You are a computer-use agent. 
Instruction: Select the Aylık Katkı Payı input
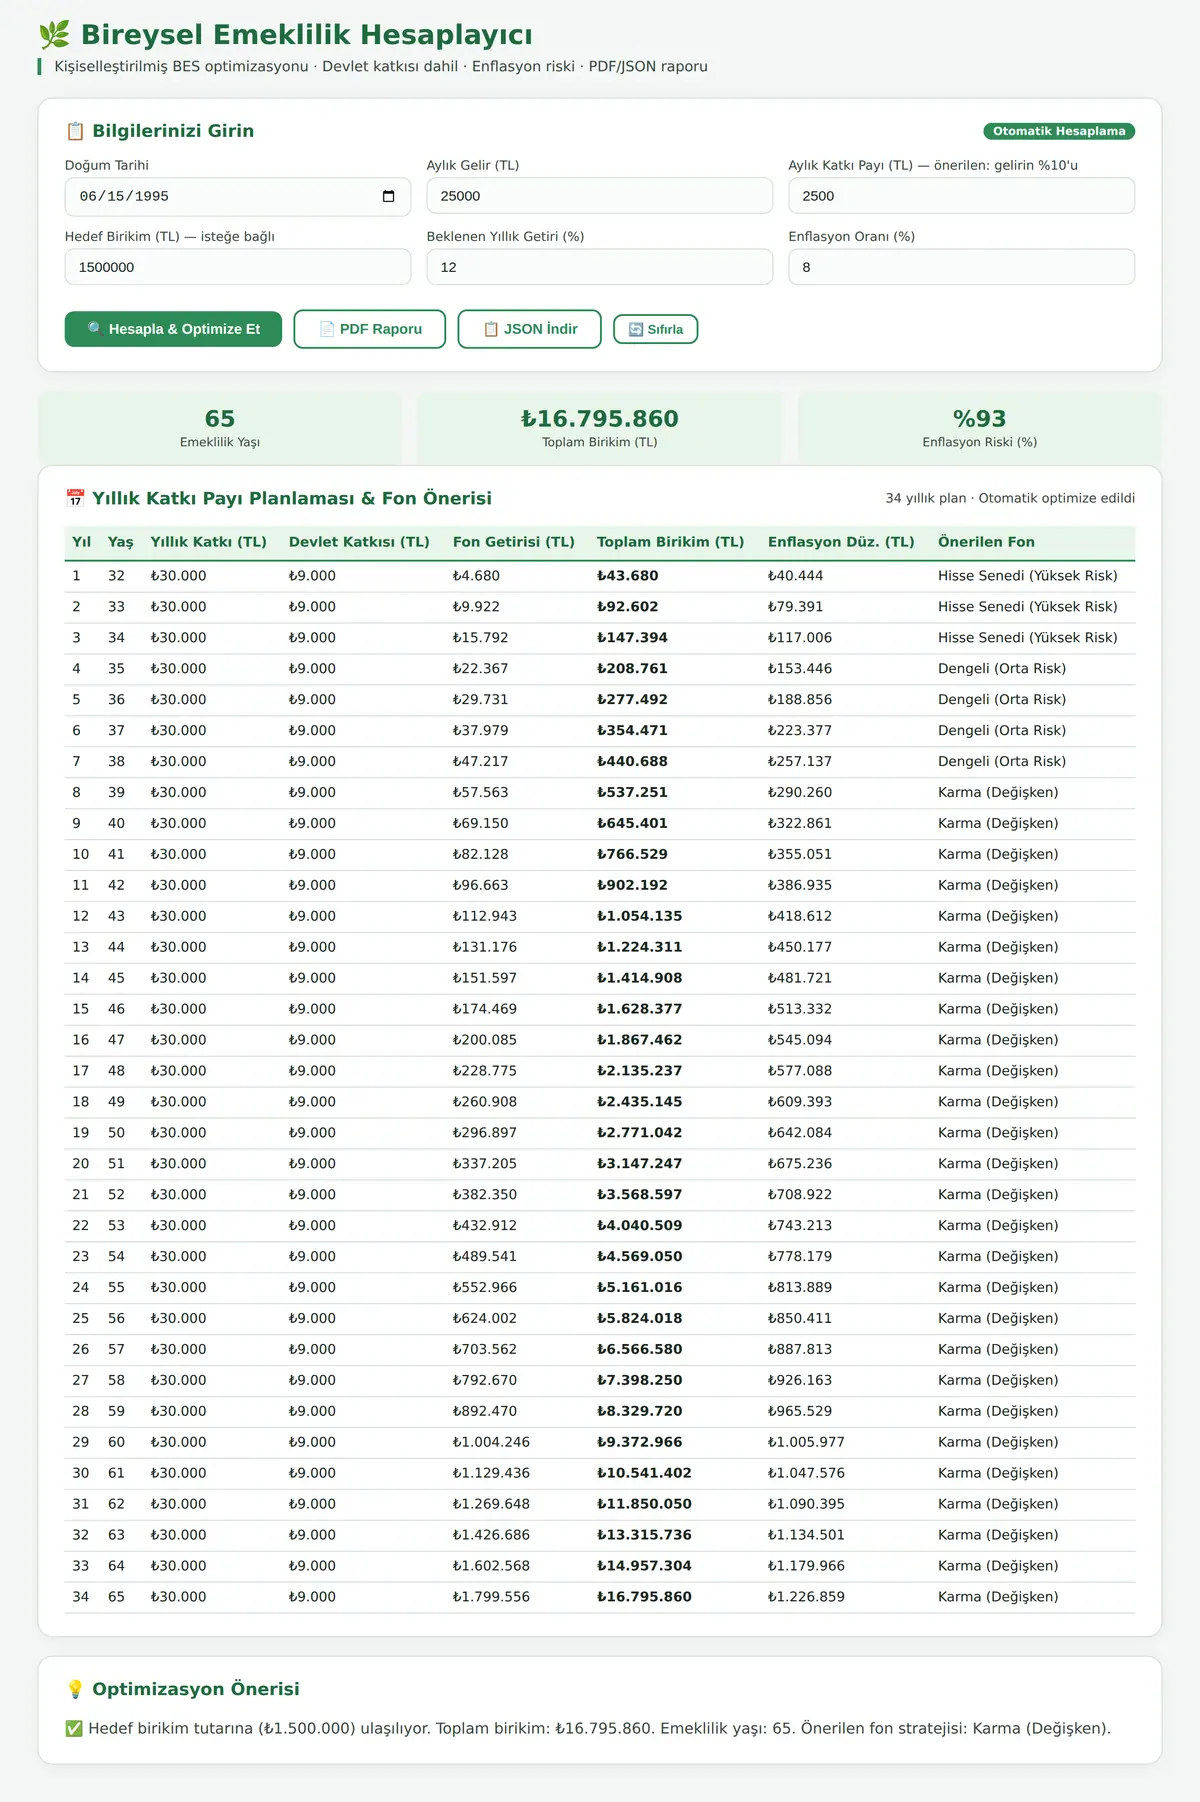pos(962,196)
